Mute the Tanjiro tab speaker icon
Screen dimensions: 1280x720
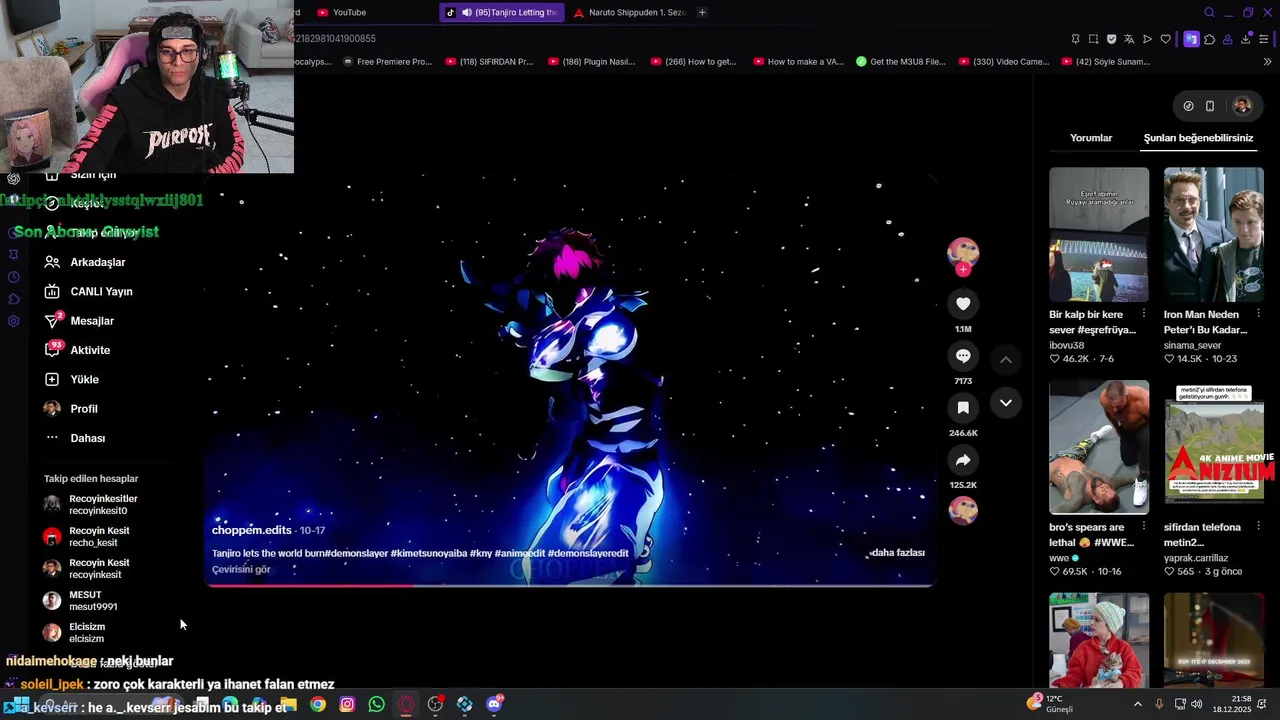[466, 12]
